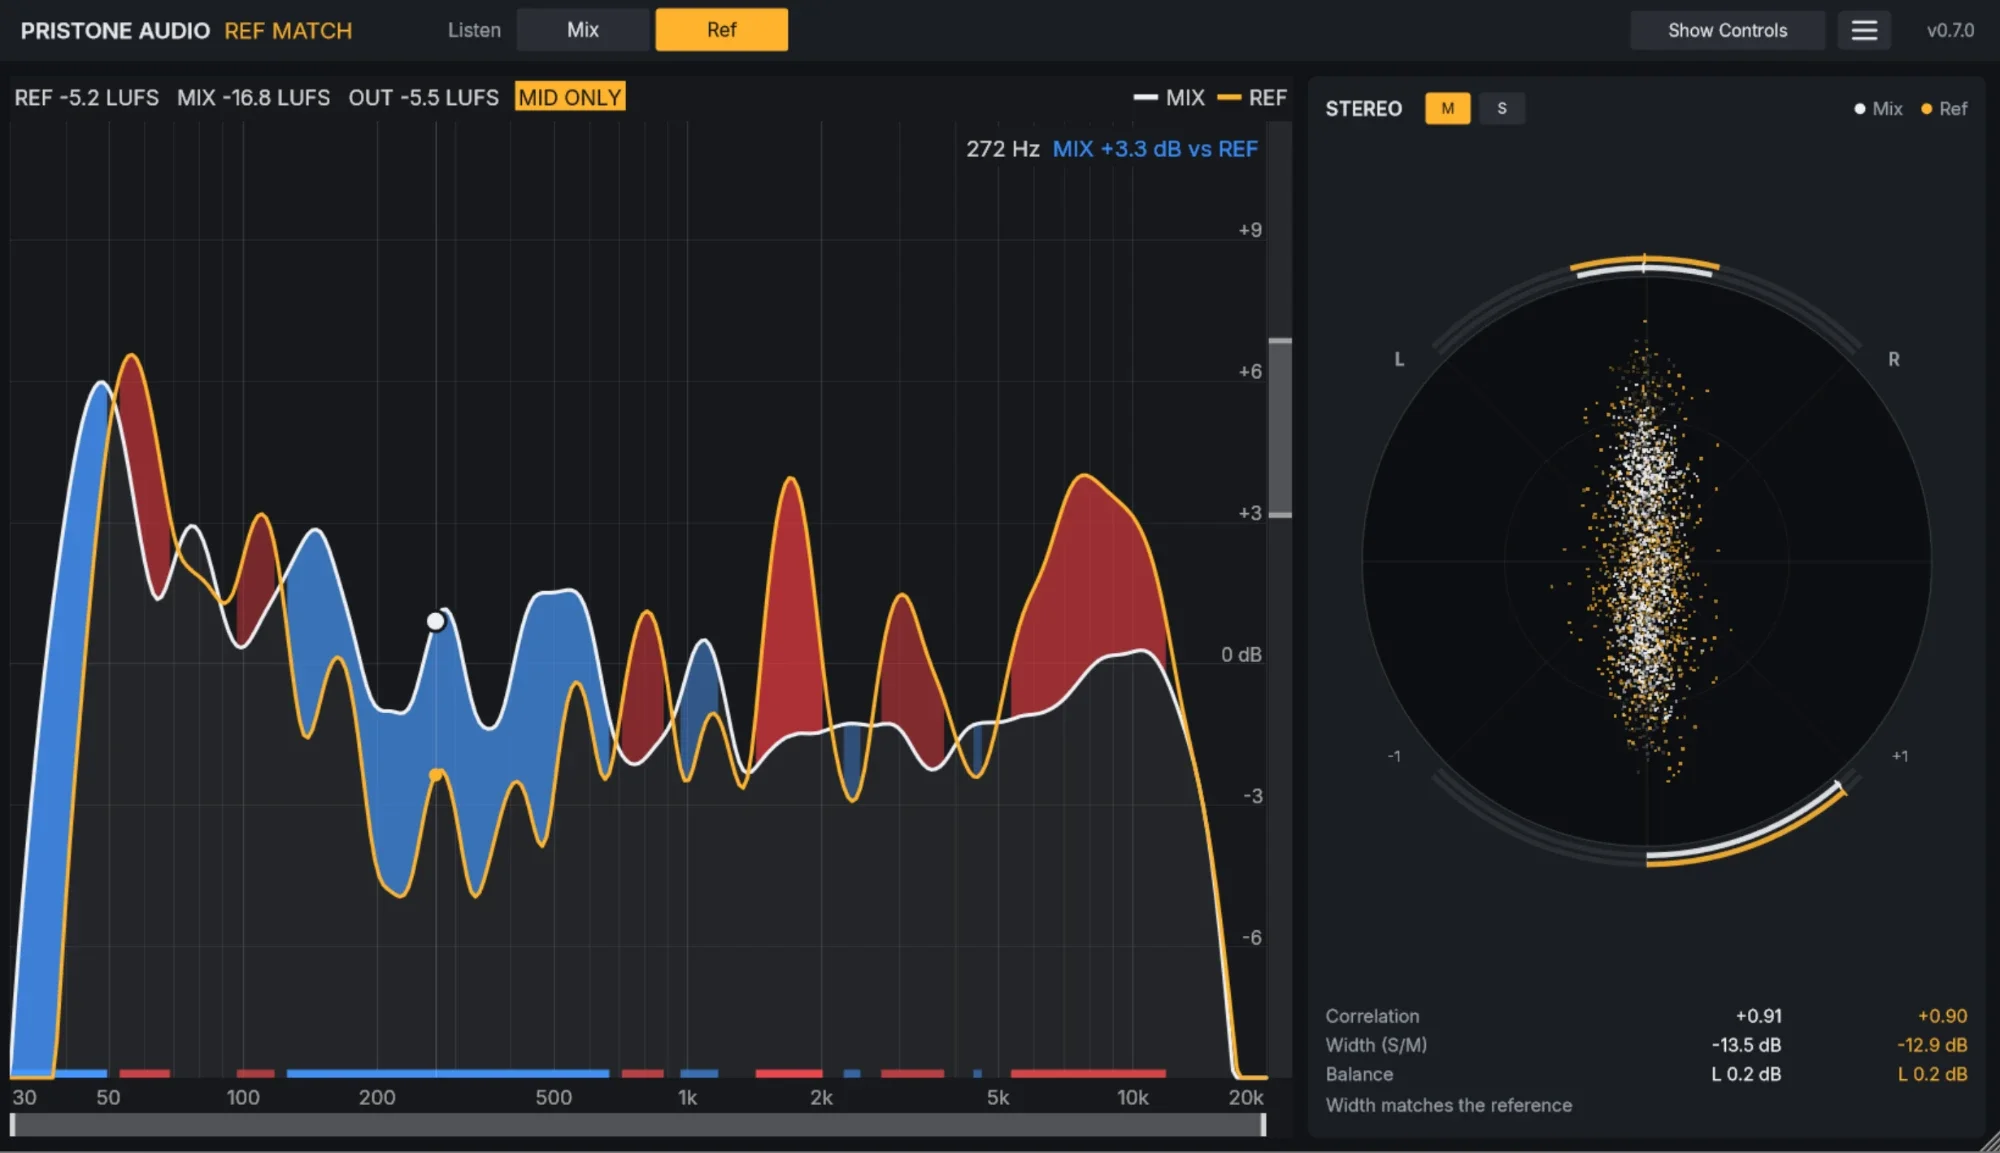The image size is (2000, 1153).
Task: Click the REF -5.2 LUFS readout
Action: [86, 97]
